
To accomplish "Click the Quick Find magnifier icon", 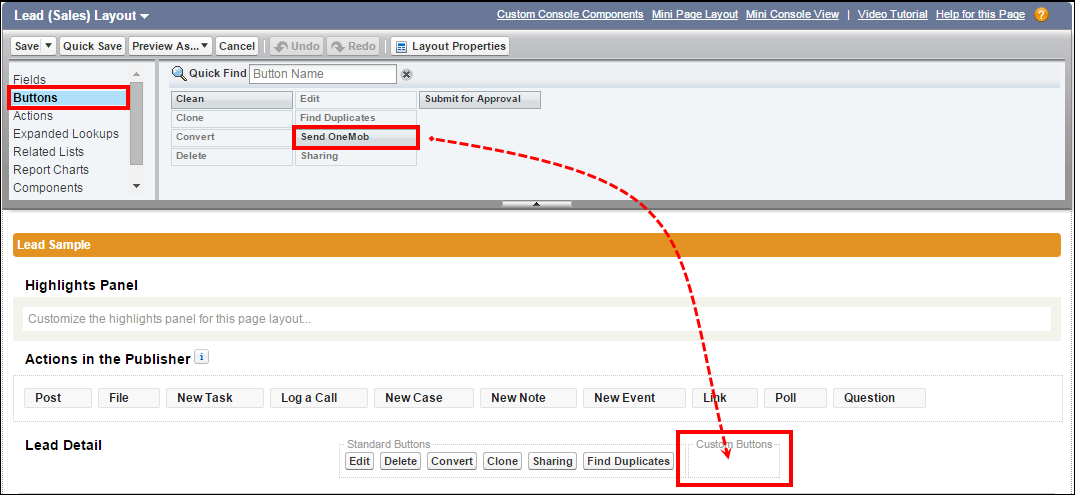I will pos(179,73).
